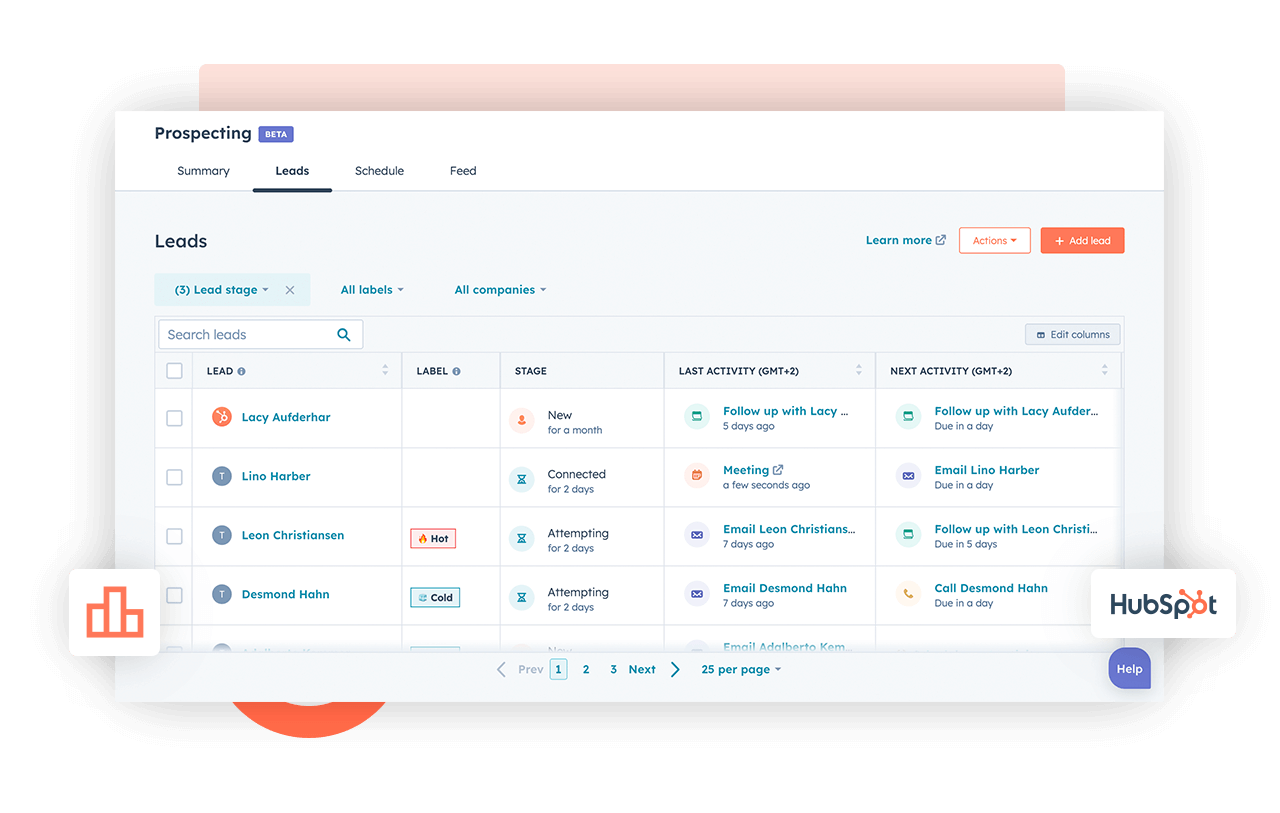Viewport: 1280px width, 813px height.
Task: Expand the All companies dropdown
Action: 500,290
